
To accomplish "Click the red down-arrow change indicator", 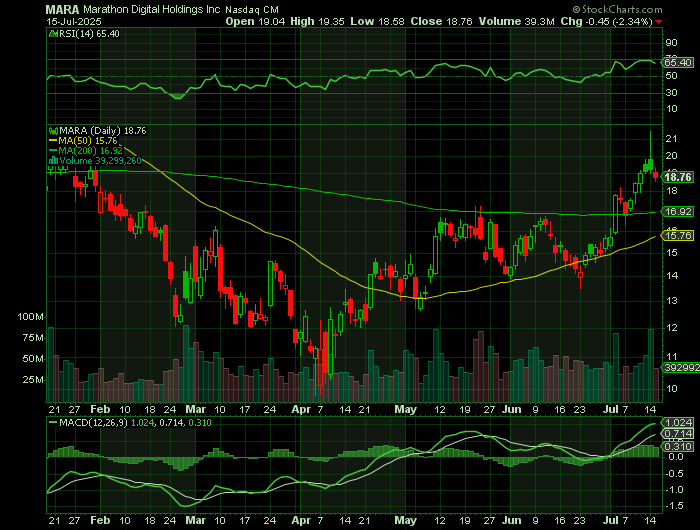I will (x=659, y=22).
